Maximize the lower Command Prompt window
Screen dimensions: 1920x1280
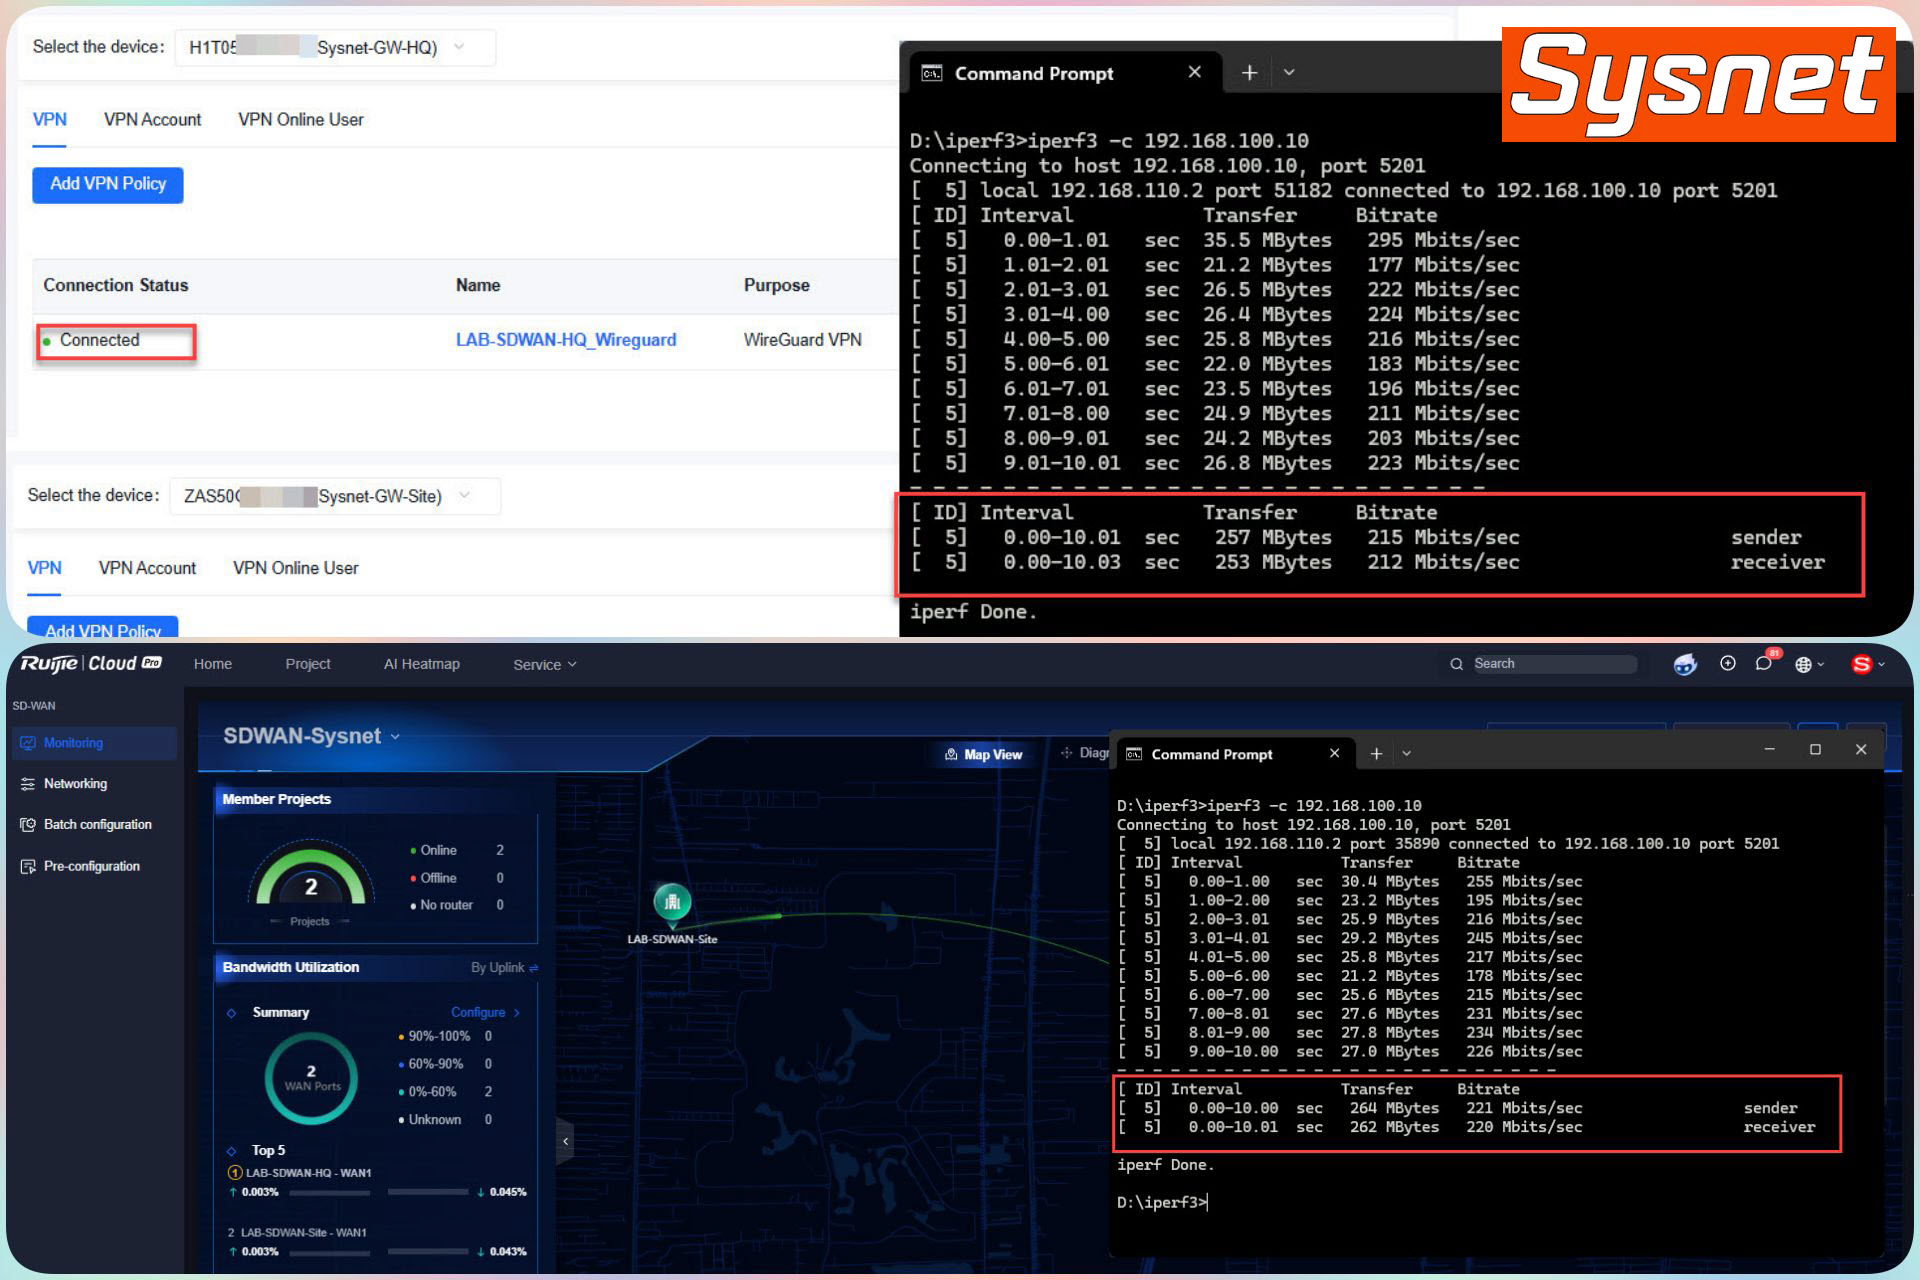click(x=1815, y=749)
